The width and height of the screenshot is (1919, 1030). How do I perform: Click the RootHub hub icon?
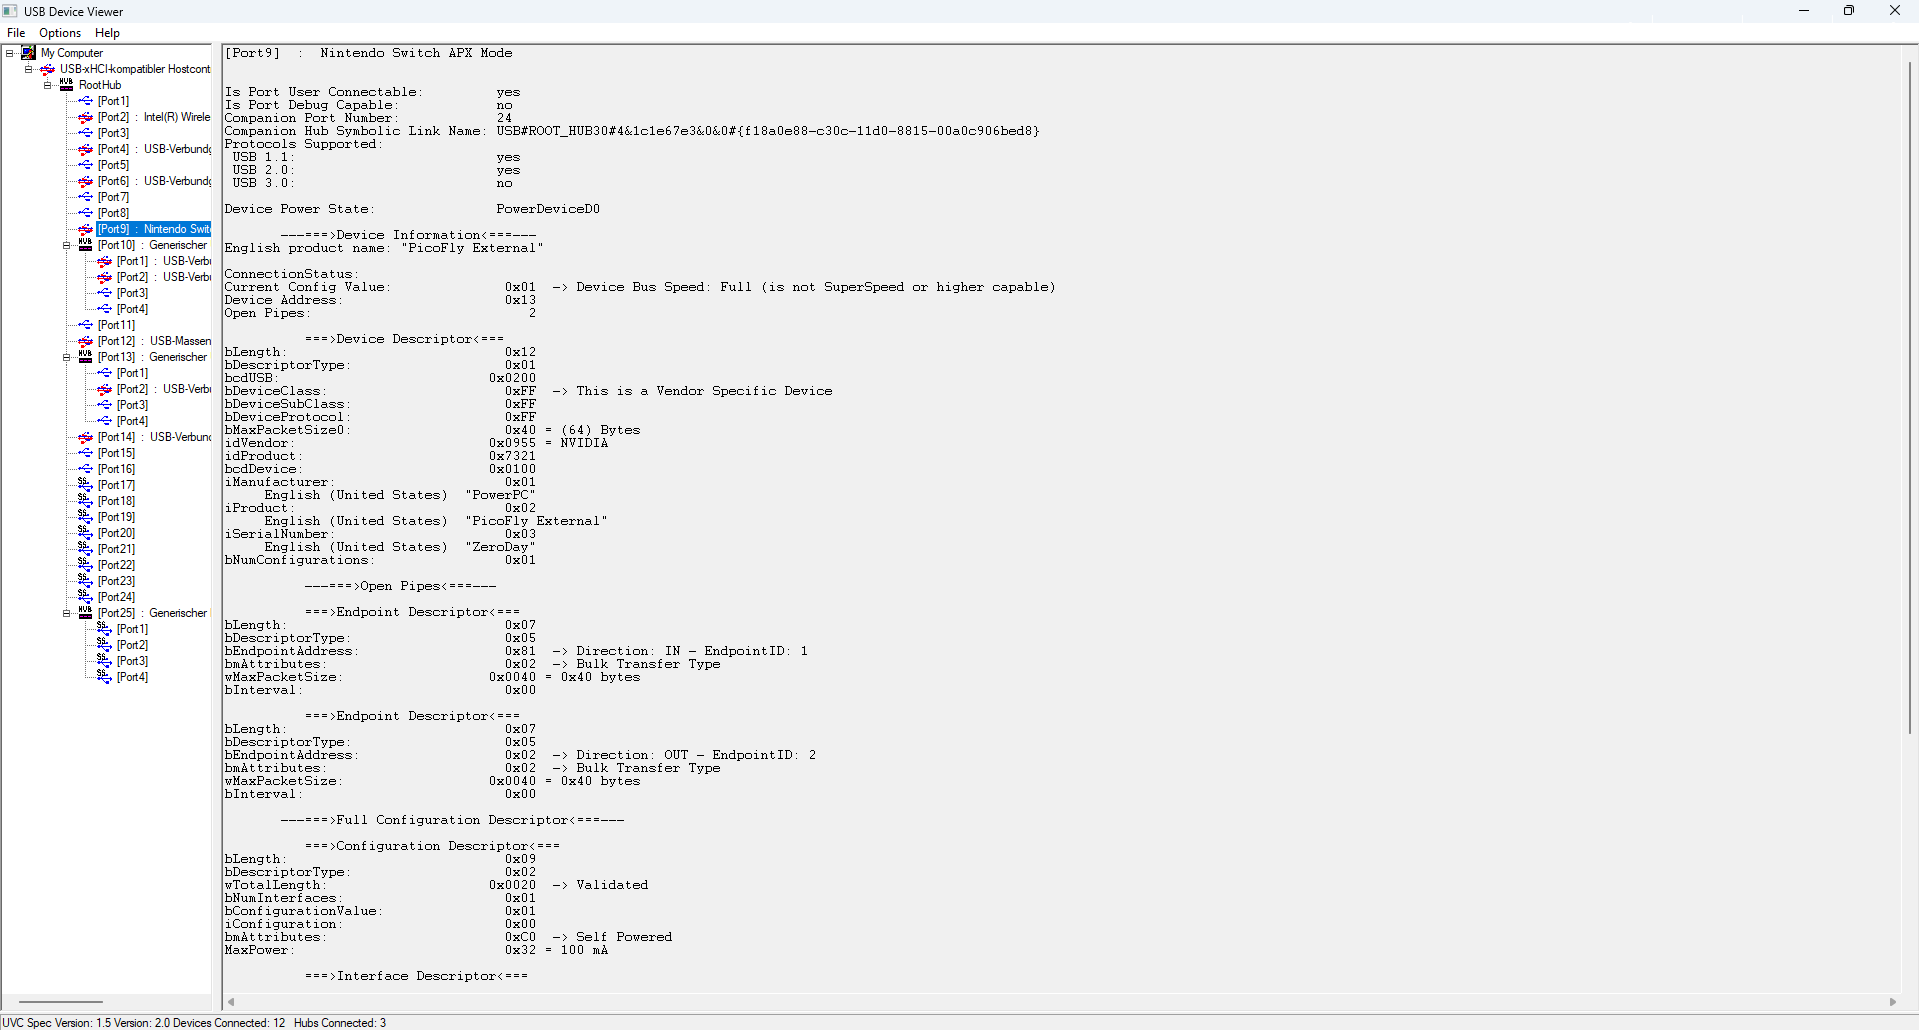[x=66, y=85]
